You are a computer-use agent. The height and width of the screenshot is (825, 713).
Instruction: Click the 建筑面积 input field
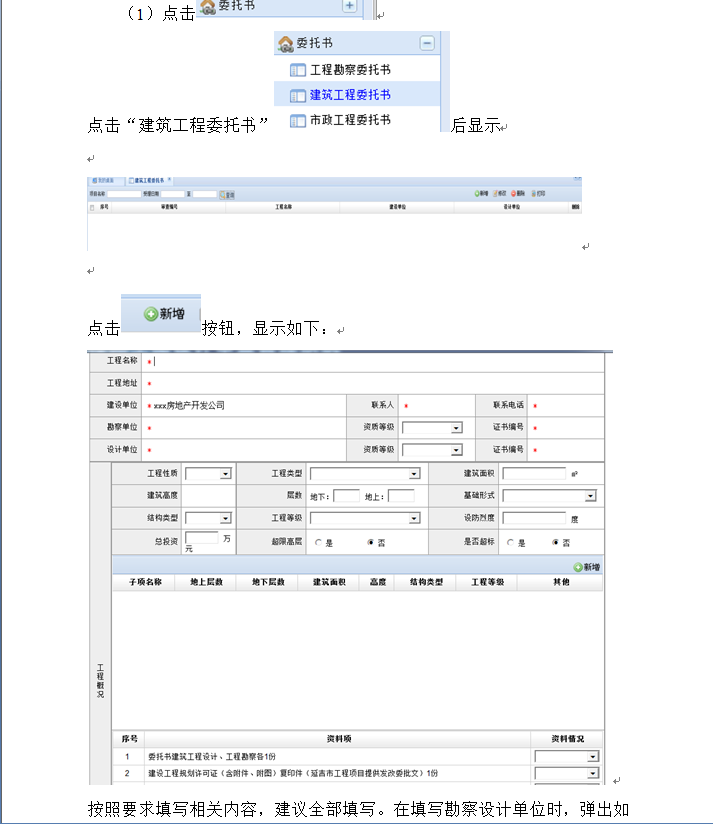click(x=533, y=474)
